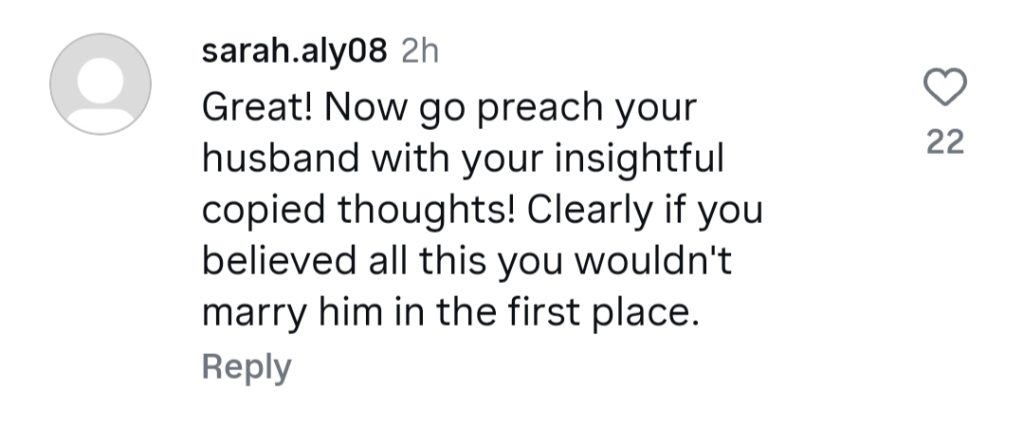Click the line 'marry him in the first place.'
The height and width of the screenshot is (429, 1024).
point(451,314)
